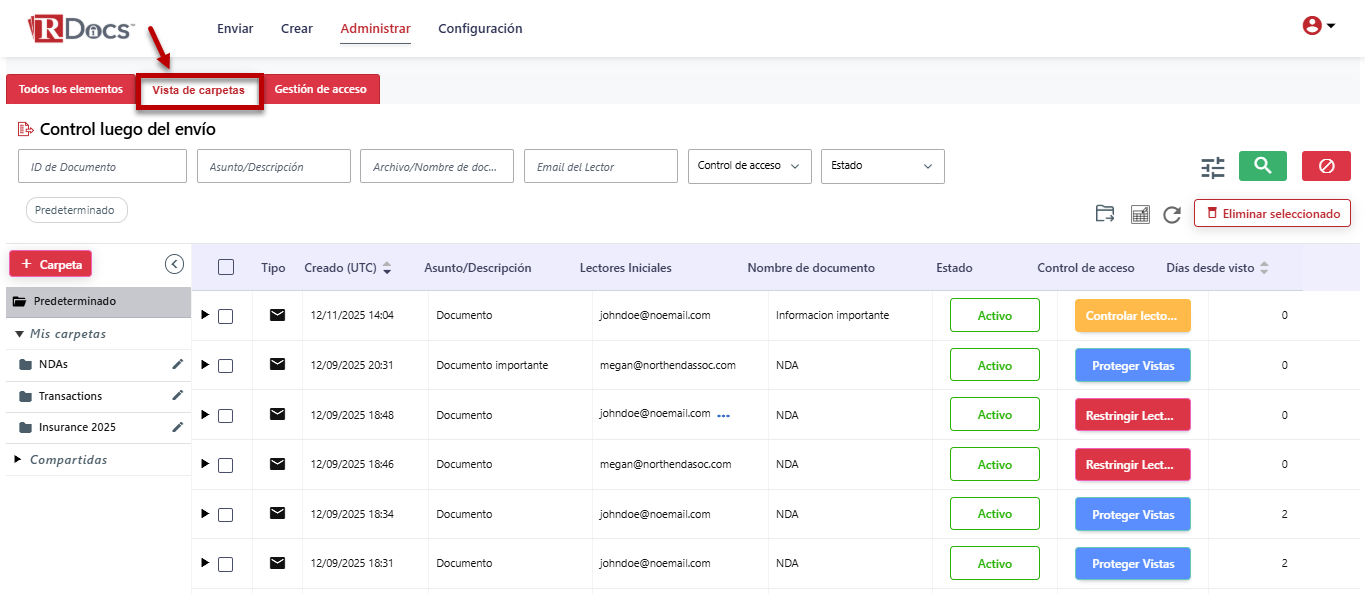Image resolution: width=1365 pixels, height=594 pixels.
Task: Click the red clear filters button
Action: click(x=1326, y=166)
